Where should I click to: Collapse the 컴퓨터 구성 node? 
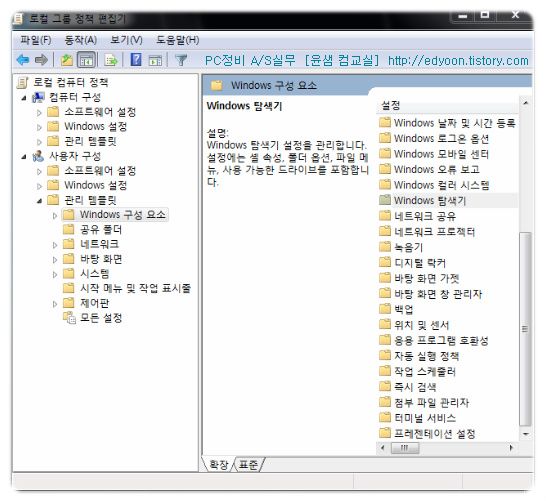pyautogui.click(x=24, y=98)
